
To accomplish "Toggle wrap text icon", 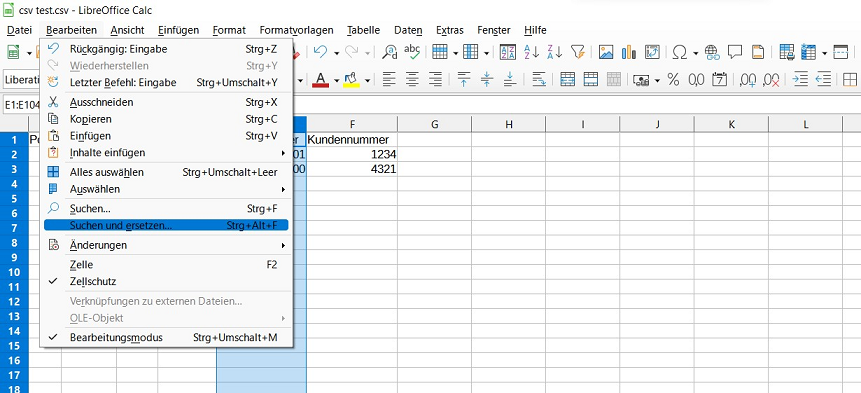I will [539, 80].
